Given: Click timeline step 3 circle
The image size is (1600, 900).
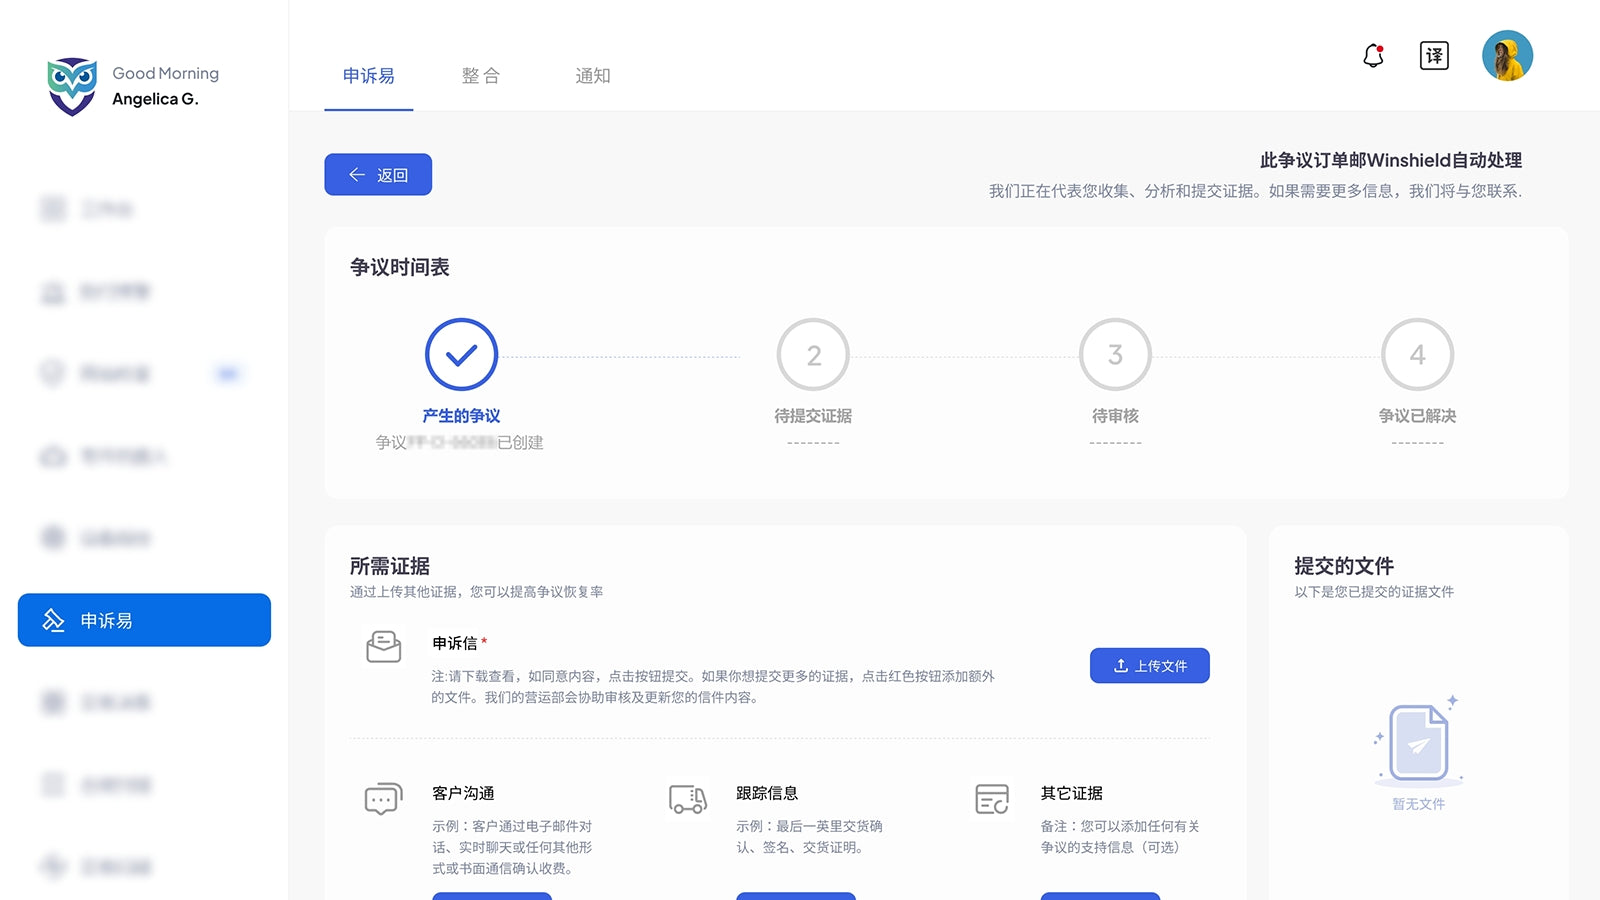Looking at the screenshot, I should point(1115,354).
